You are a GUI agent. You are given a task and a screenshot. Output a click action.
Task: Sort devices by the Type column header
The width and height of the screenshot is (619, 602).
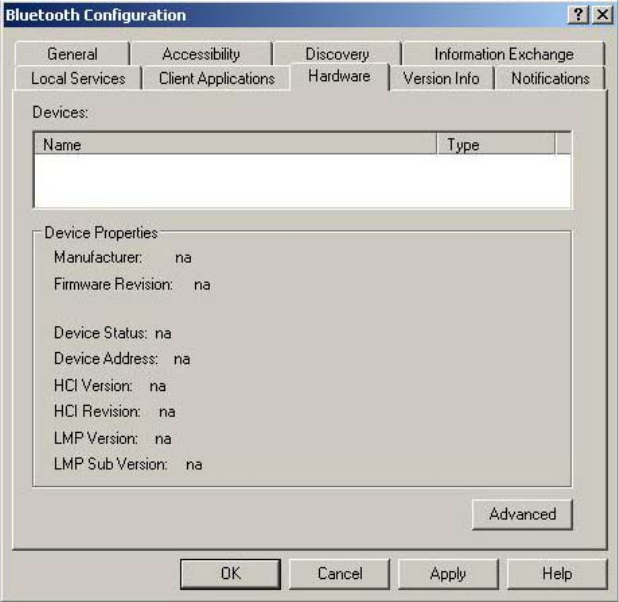click(x=496, y=144)
